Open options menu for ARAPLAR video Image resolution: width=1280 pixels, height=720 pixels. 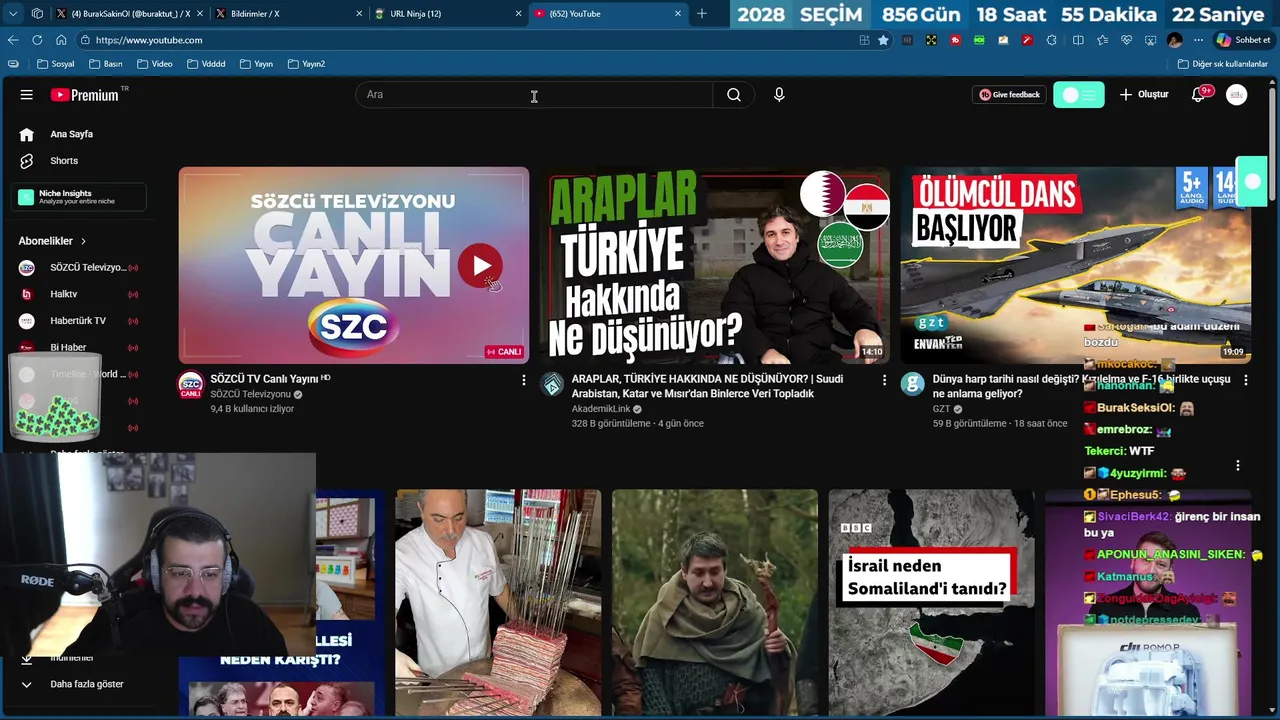point(884,380)
